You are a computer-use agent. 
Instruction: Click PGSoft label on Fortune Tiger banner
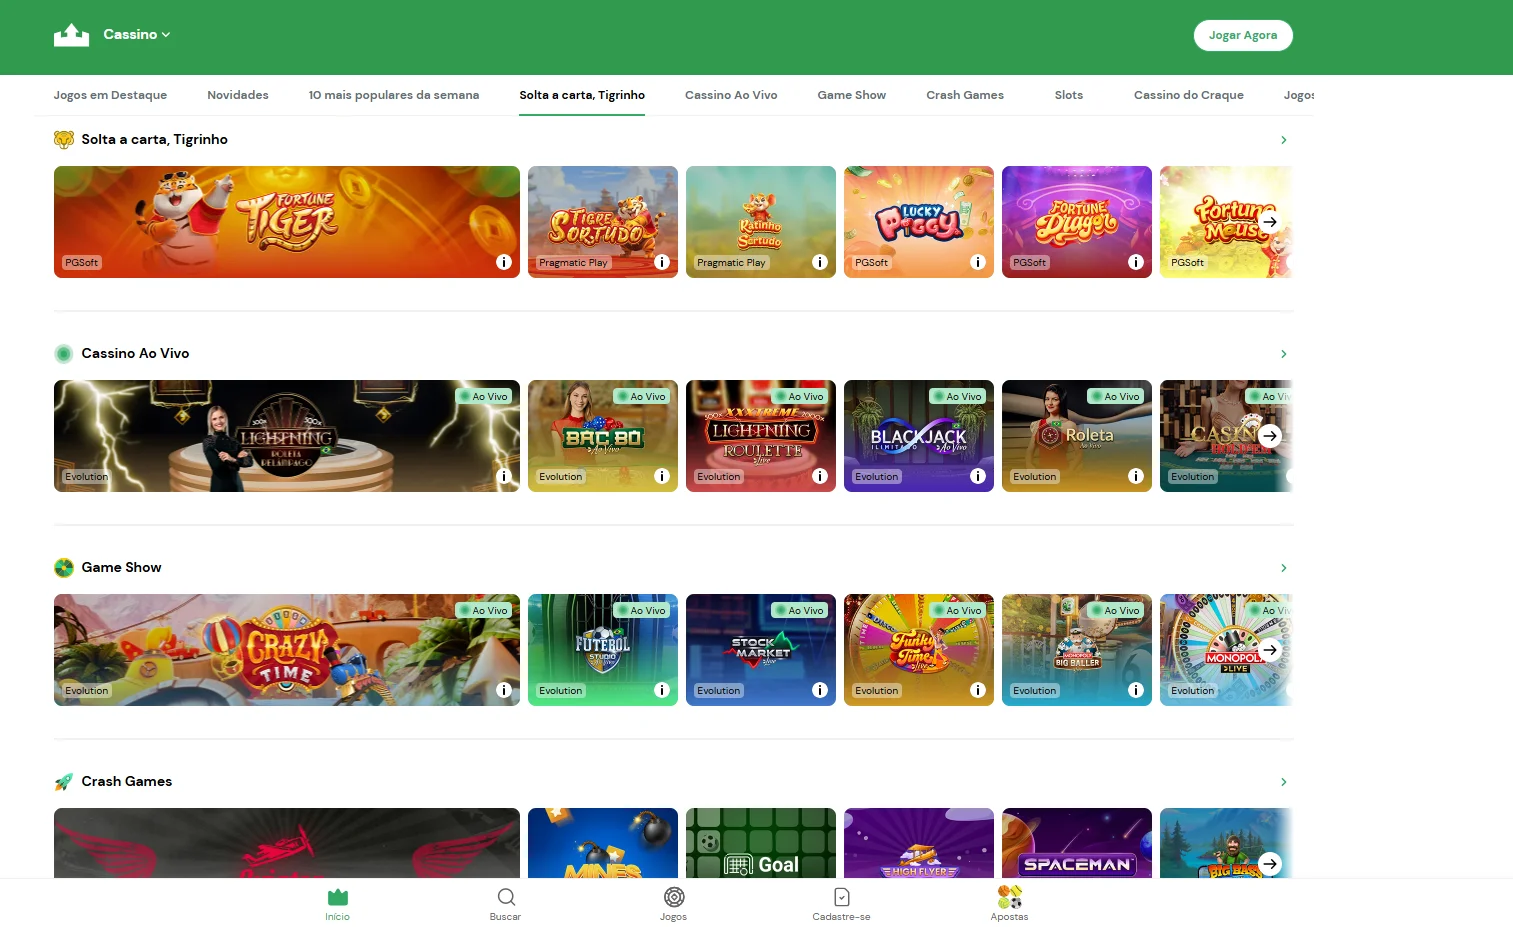tap(82, 263)
